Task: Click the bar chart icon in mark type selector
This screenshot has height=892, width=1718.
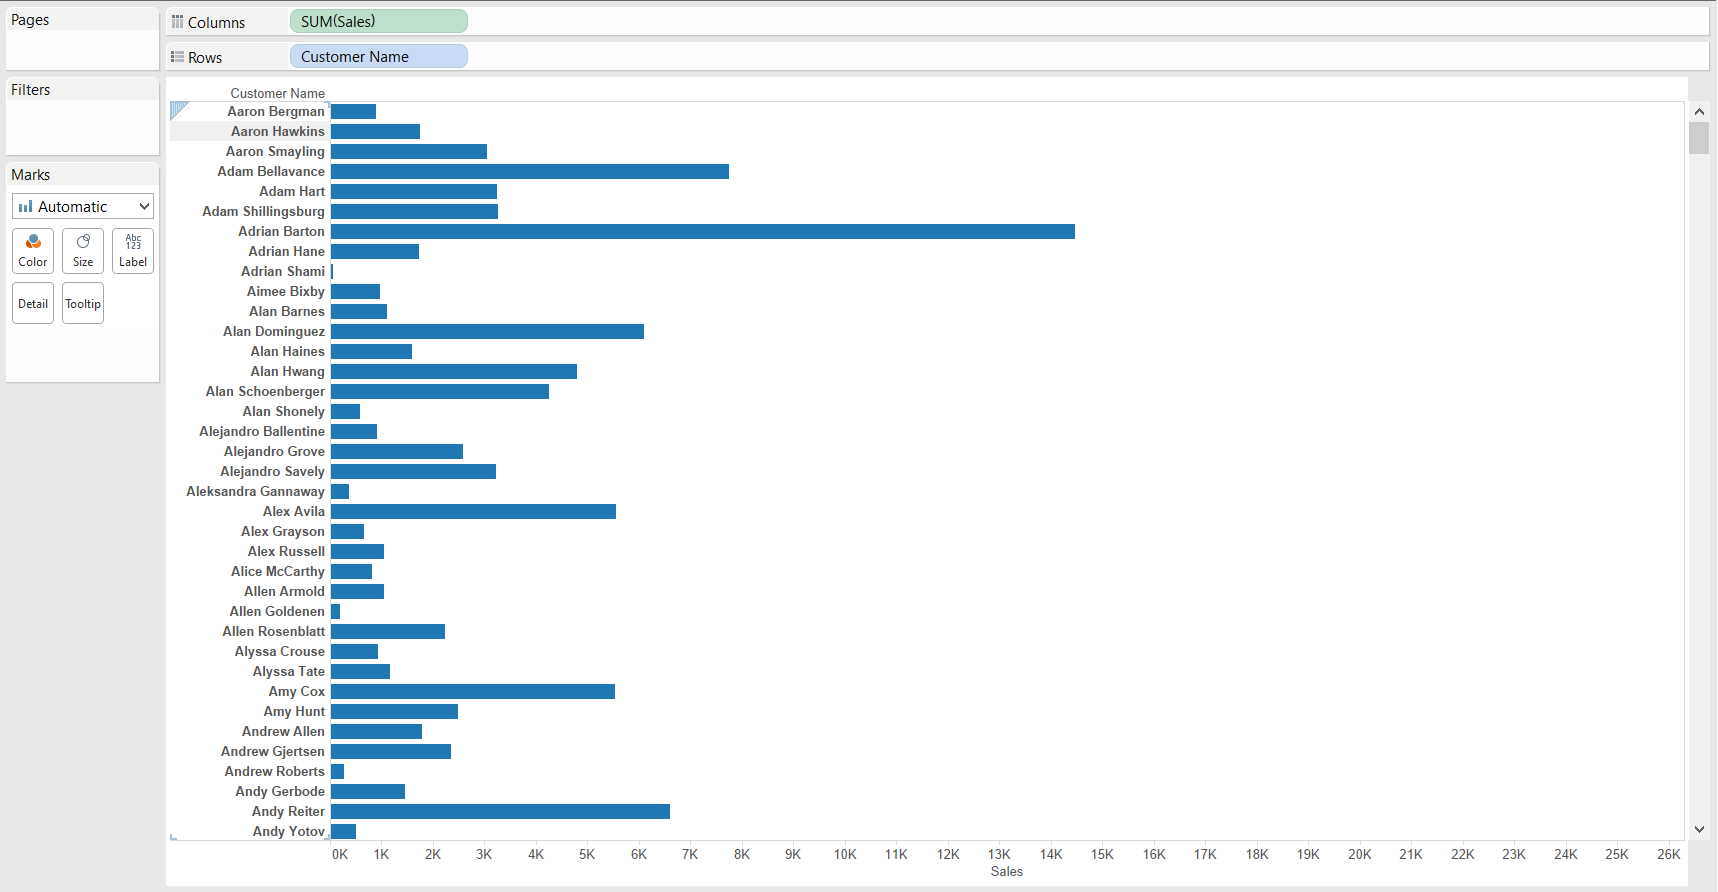Action: pos(25,207)
